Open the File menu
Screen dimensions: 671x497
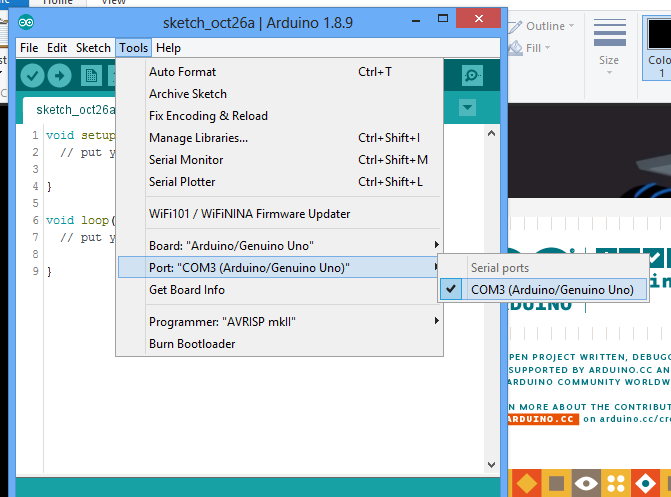point(29,48)
